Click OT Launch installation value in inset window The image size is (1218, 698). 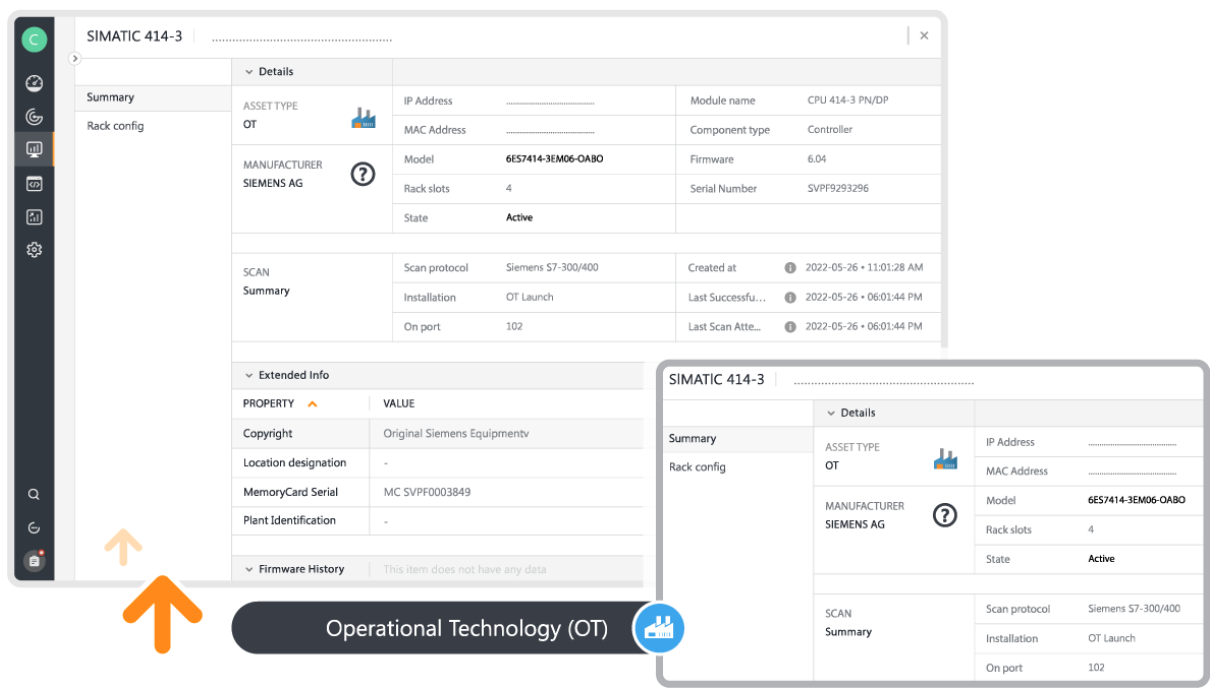tap(1112, 639)
